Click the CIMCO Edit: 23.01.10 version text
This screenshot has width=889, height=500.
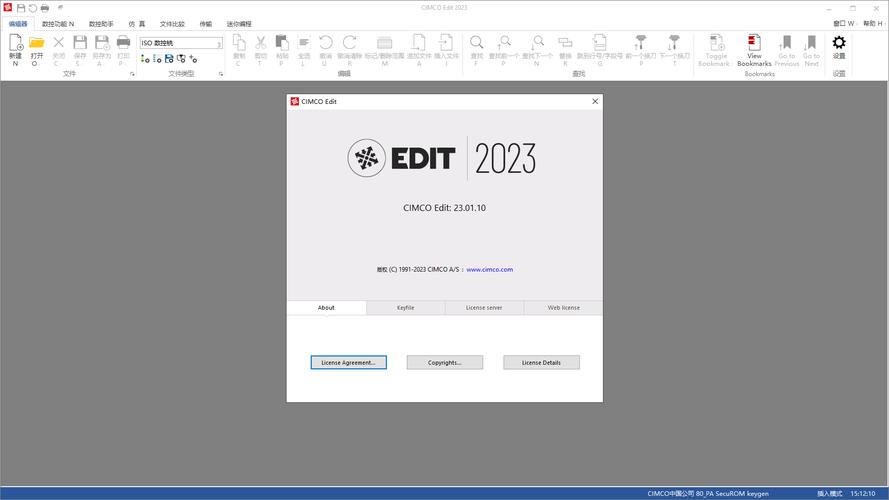point(444,207)
